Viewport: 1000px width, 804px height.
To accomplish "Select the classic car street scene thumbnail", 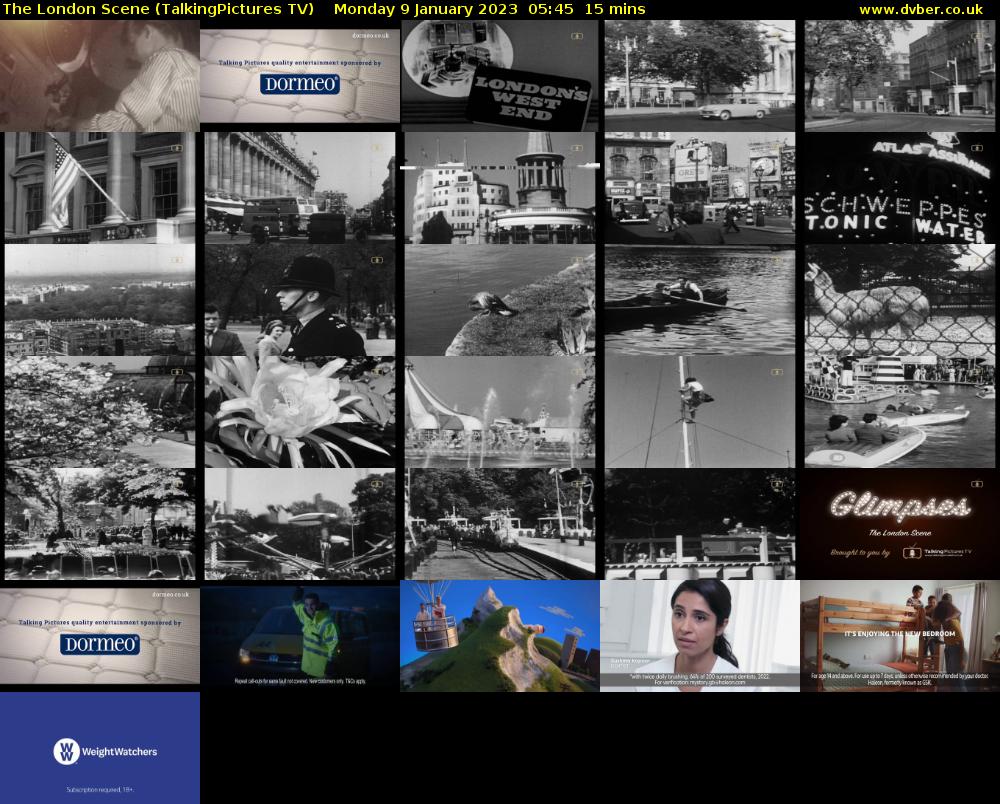I will [700, 76].
